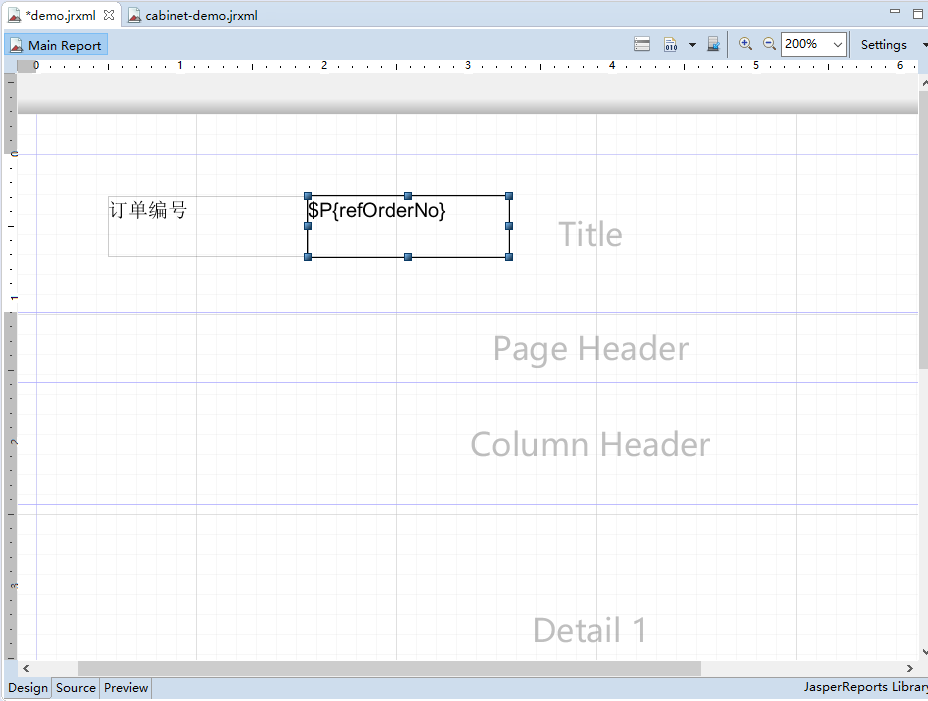Switch to the cabinet-demo.jrxml tab
Viewport: 928px width, 701px height.
pos(194,15)
